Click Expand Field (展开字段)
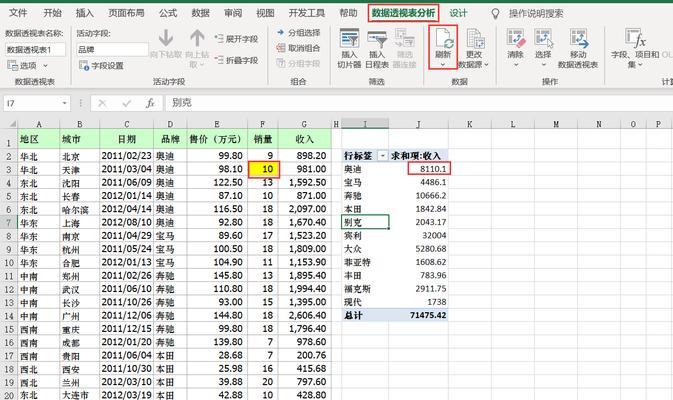The image size is (673, 400). tap(236, 39)
